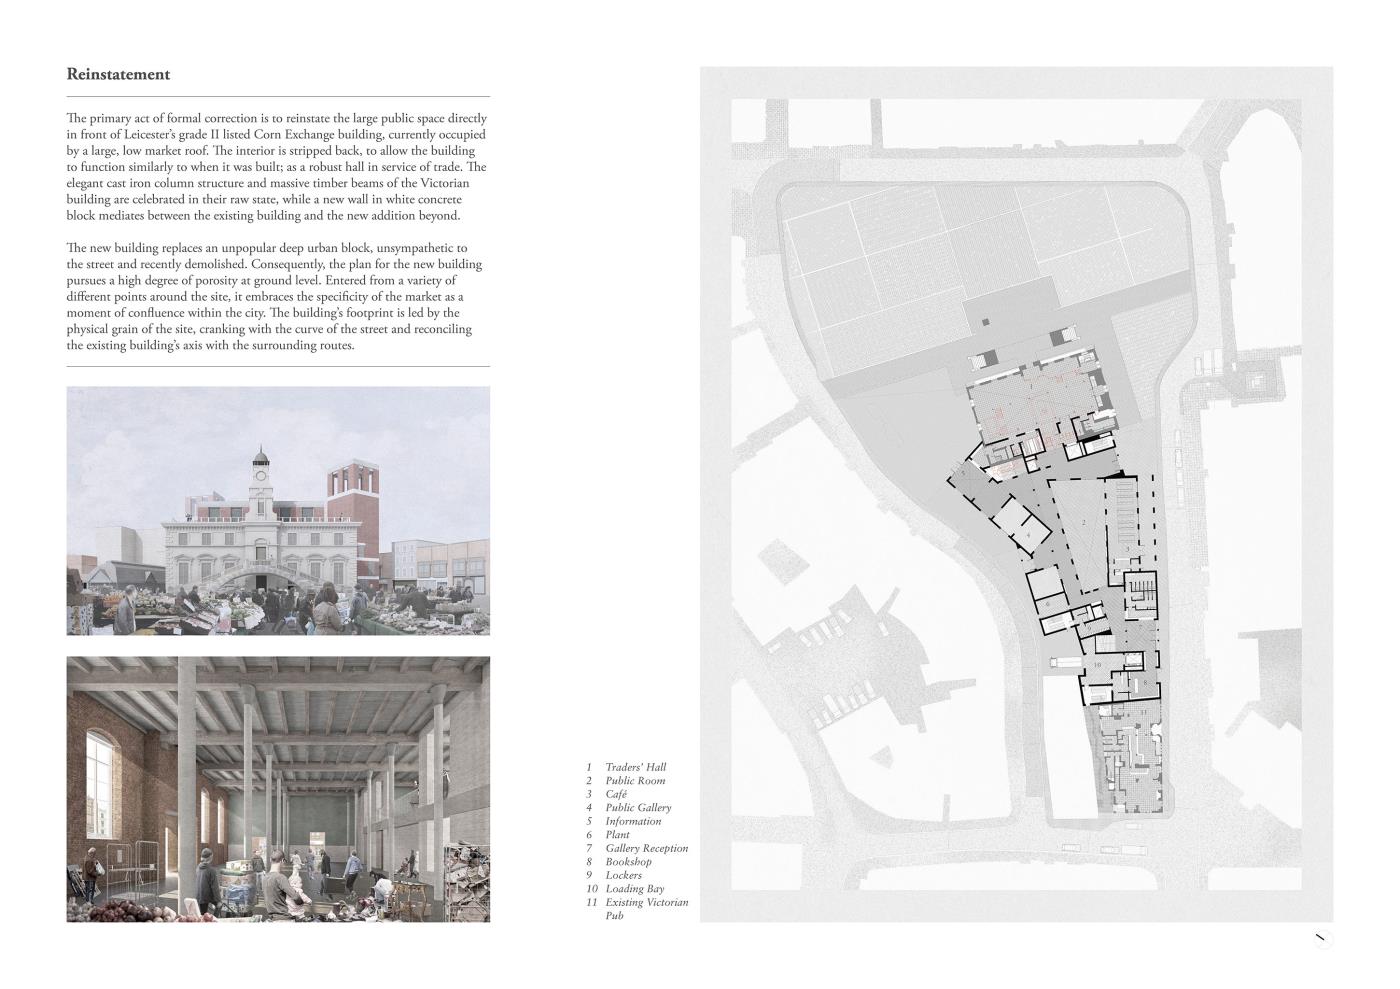The width and height of the screenshot is (1400, 989).
Task: Click the 'Loading Bay' legend entry
Action: pyautogui.click(x=634, y=889)
